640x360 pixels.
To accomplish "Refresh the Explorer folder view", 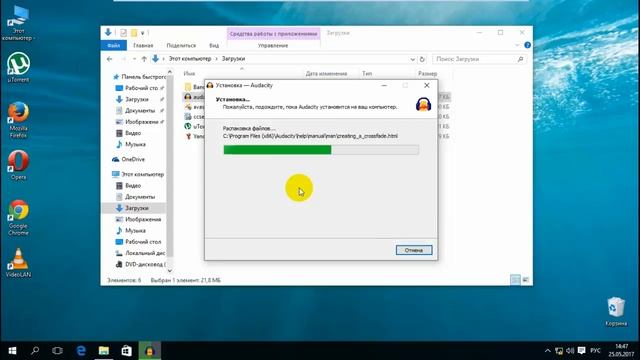I will click(x=422, y=59).
